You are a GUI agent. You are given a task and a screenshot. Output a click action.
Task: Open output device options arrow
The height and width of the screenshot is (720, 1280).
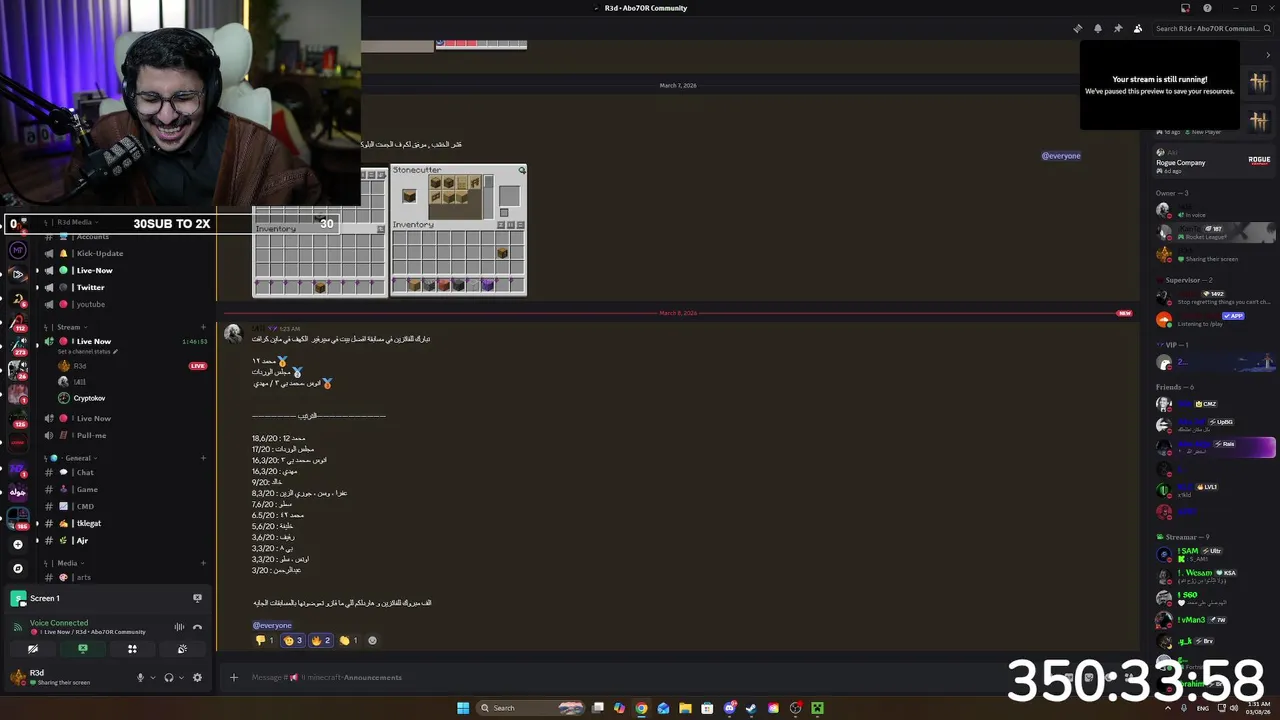(181, 677)
